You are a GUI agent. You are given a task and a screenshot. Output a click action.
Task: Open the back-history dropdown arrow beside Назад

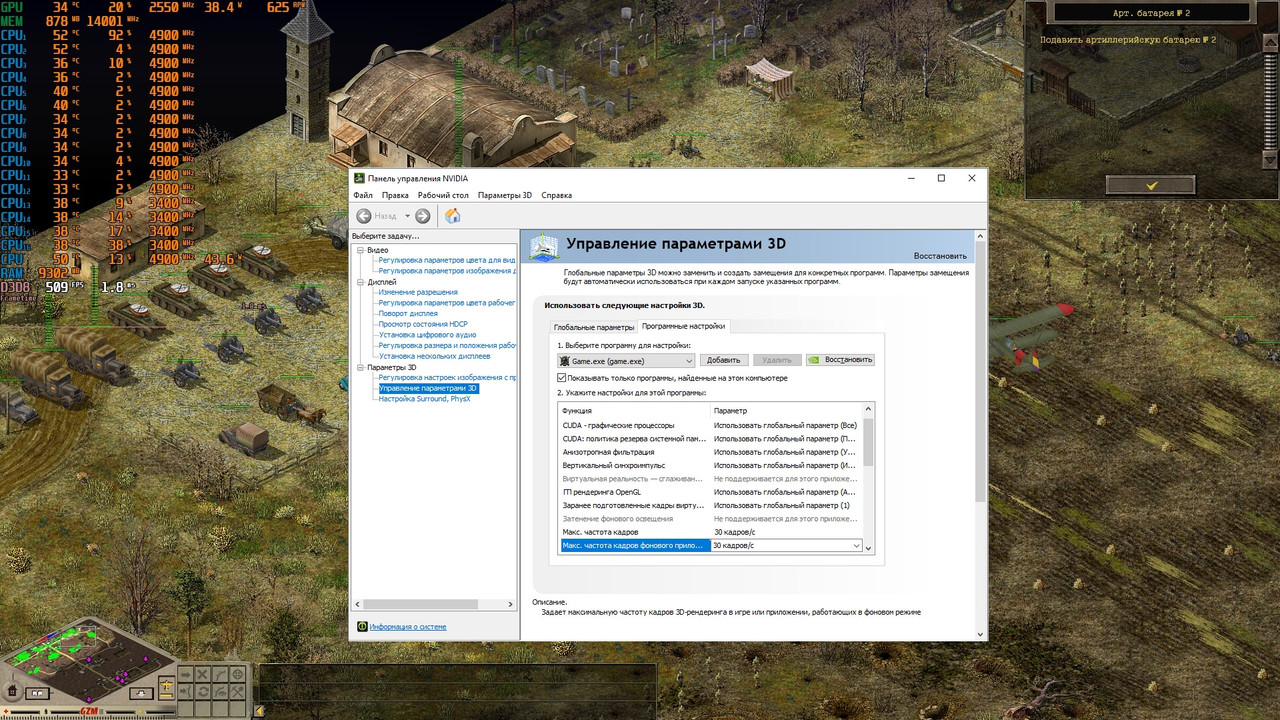tap(408, 216)
